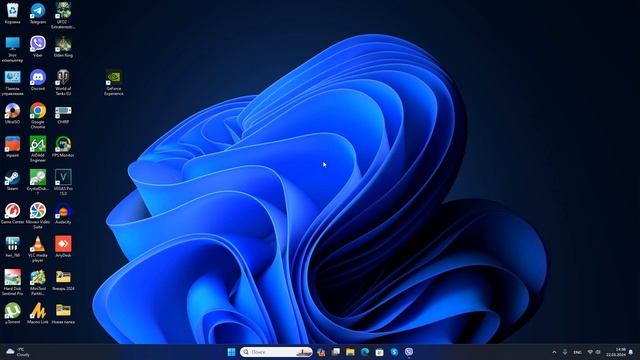Open the clock and date panel
This screenshot has height=360, width=640.
point(616,352)
